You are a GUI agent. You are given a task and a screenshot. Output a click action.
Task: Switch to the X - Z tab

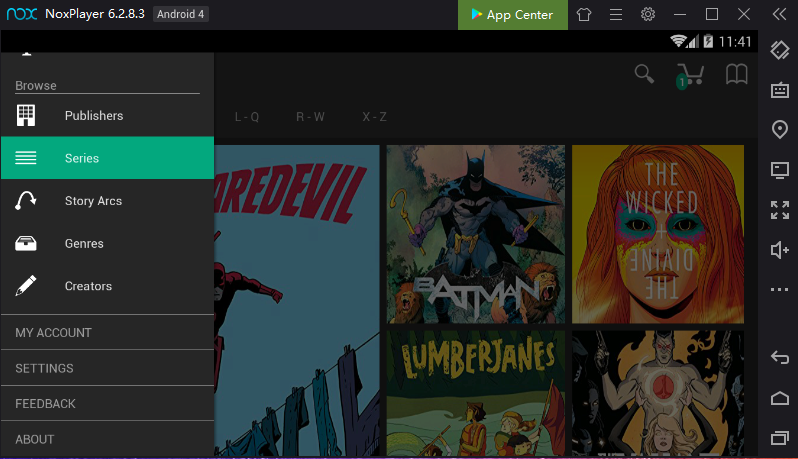pos(375,117)
